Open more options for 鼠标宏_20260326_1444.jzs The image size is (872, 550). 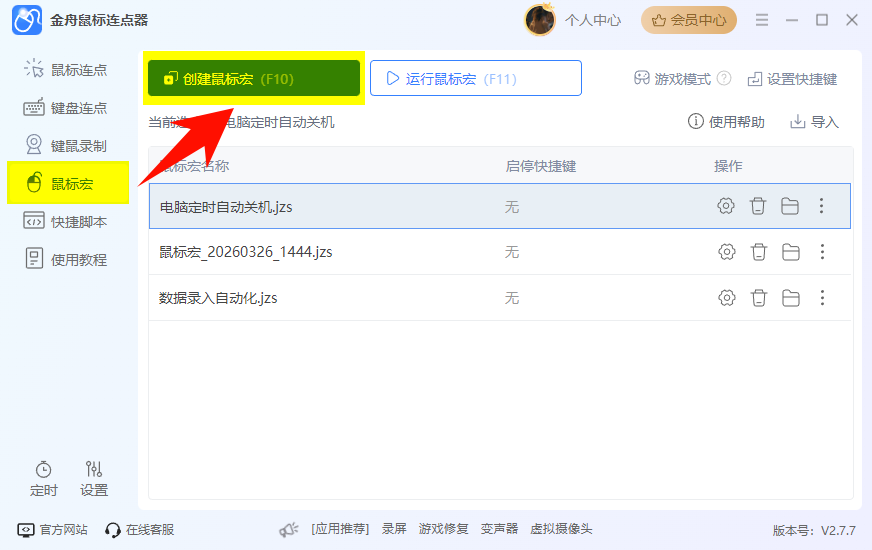822,252
